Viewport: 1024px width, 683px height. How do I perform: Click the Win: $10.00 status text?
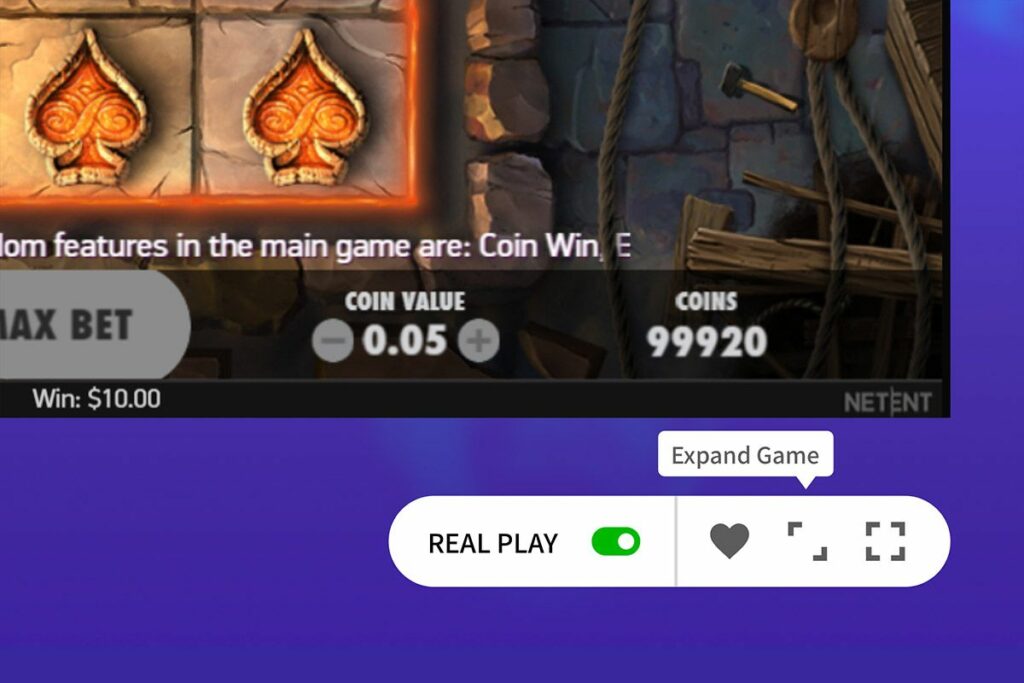pos(97,398)
